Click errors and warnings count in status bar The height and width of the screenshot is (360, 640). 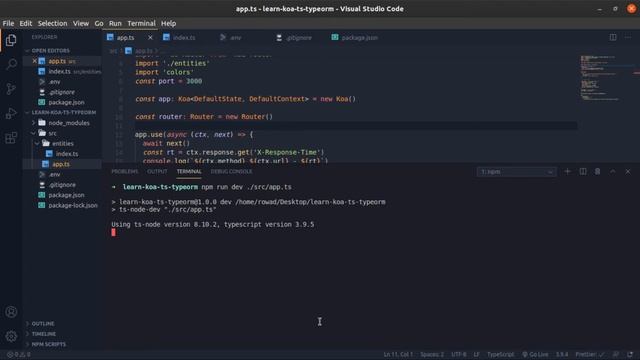point(19,354)
